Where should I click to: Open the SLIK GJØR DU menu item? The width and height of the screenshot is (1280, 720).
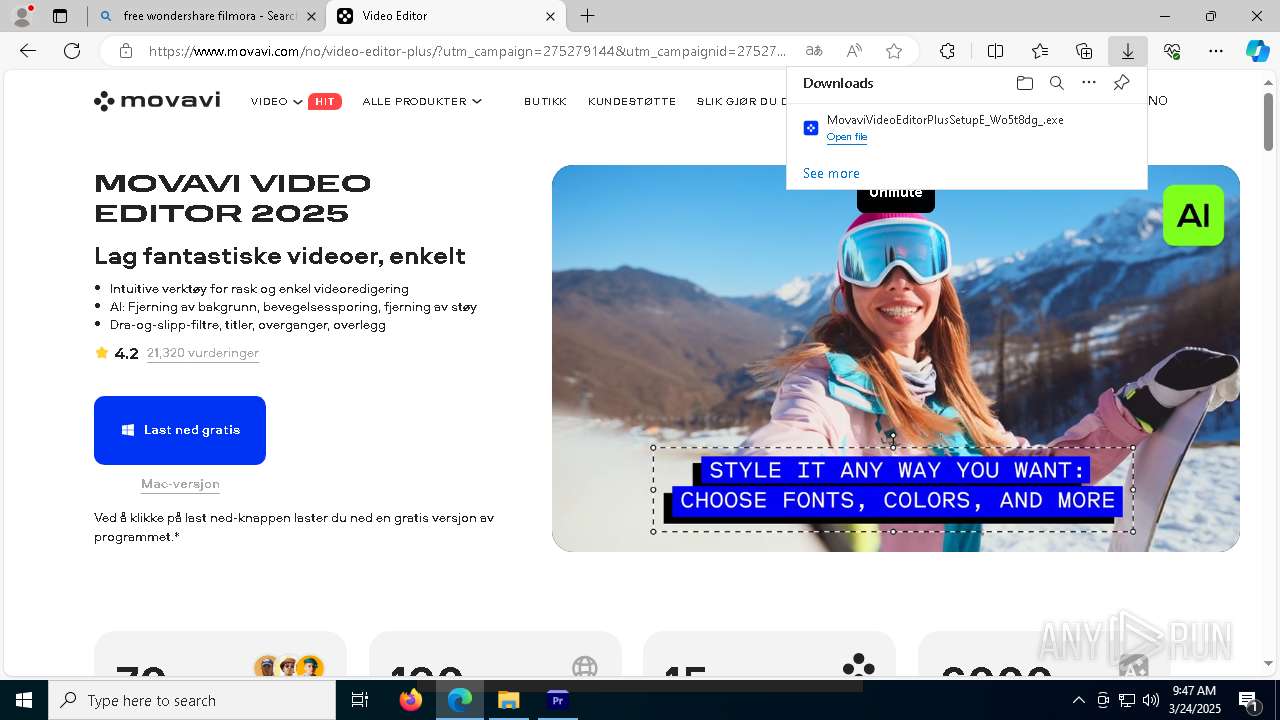pyautogui.click(x=741, y=101)
